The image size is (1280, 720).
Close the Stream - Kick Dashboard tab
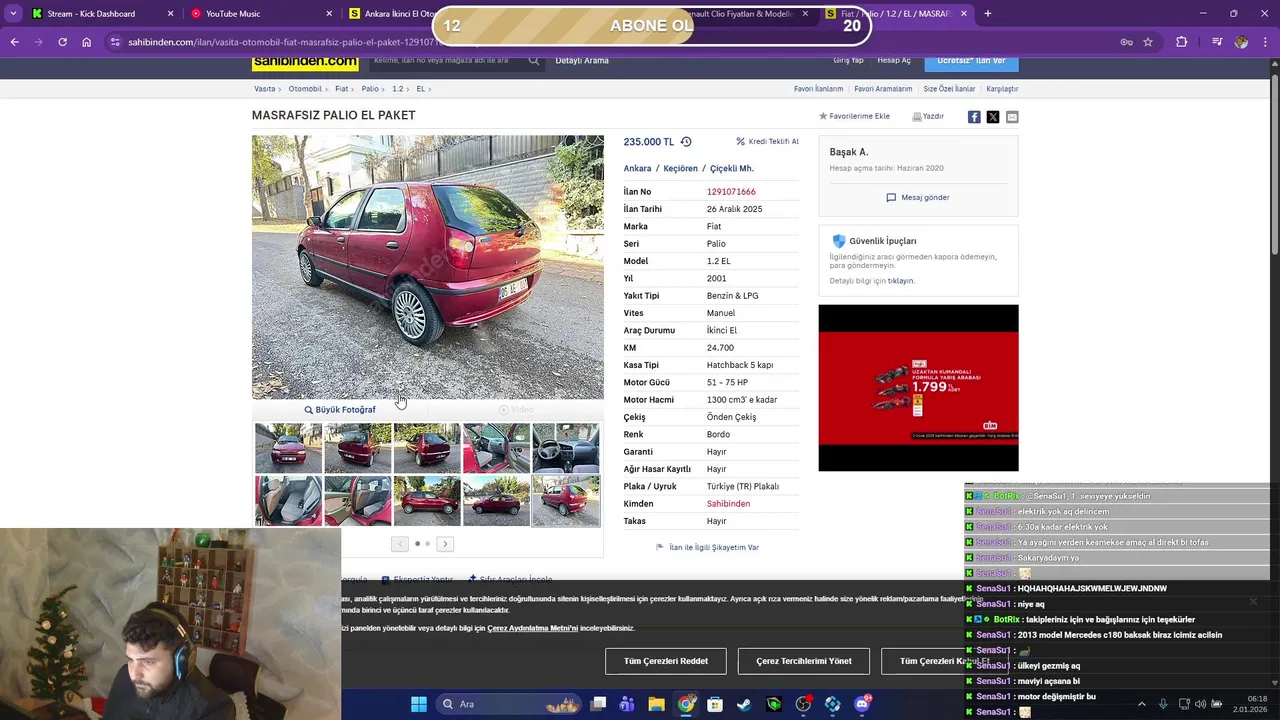pyautogui.click(x=170, y=14)
